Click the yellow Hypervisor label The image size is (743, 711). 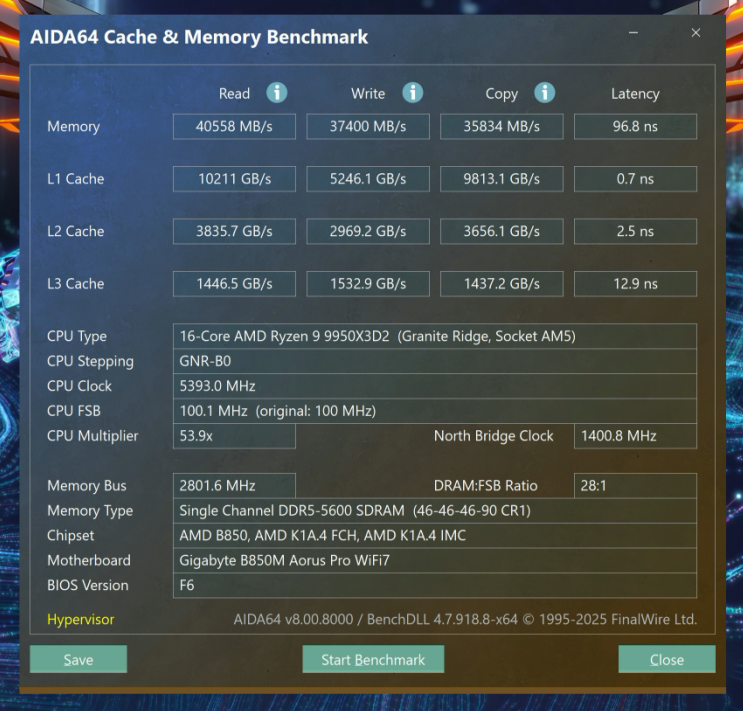pyautogui.click(x=81, y=620)
